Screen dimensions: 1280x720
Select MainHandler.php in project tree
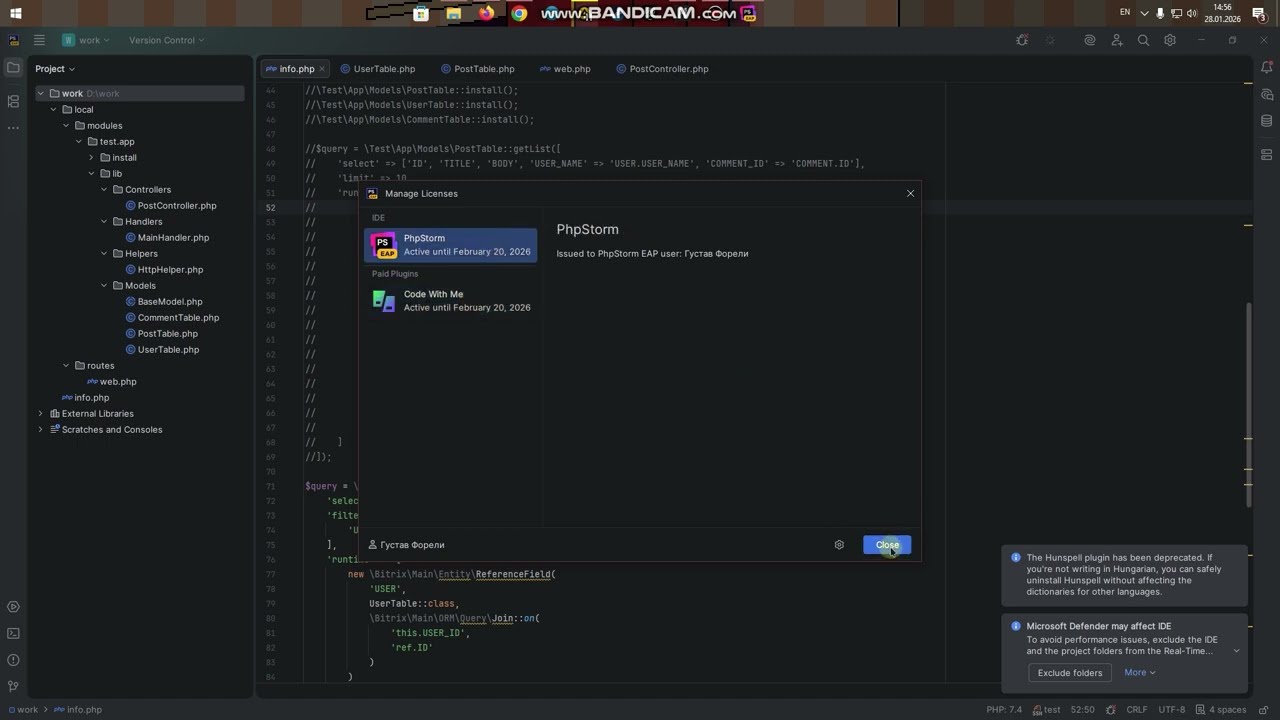coord(173,237)
